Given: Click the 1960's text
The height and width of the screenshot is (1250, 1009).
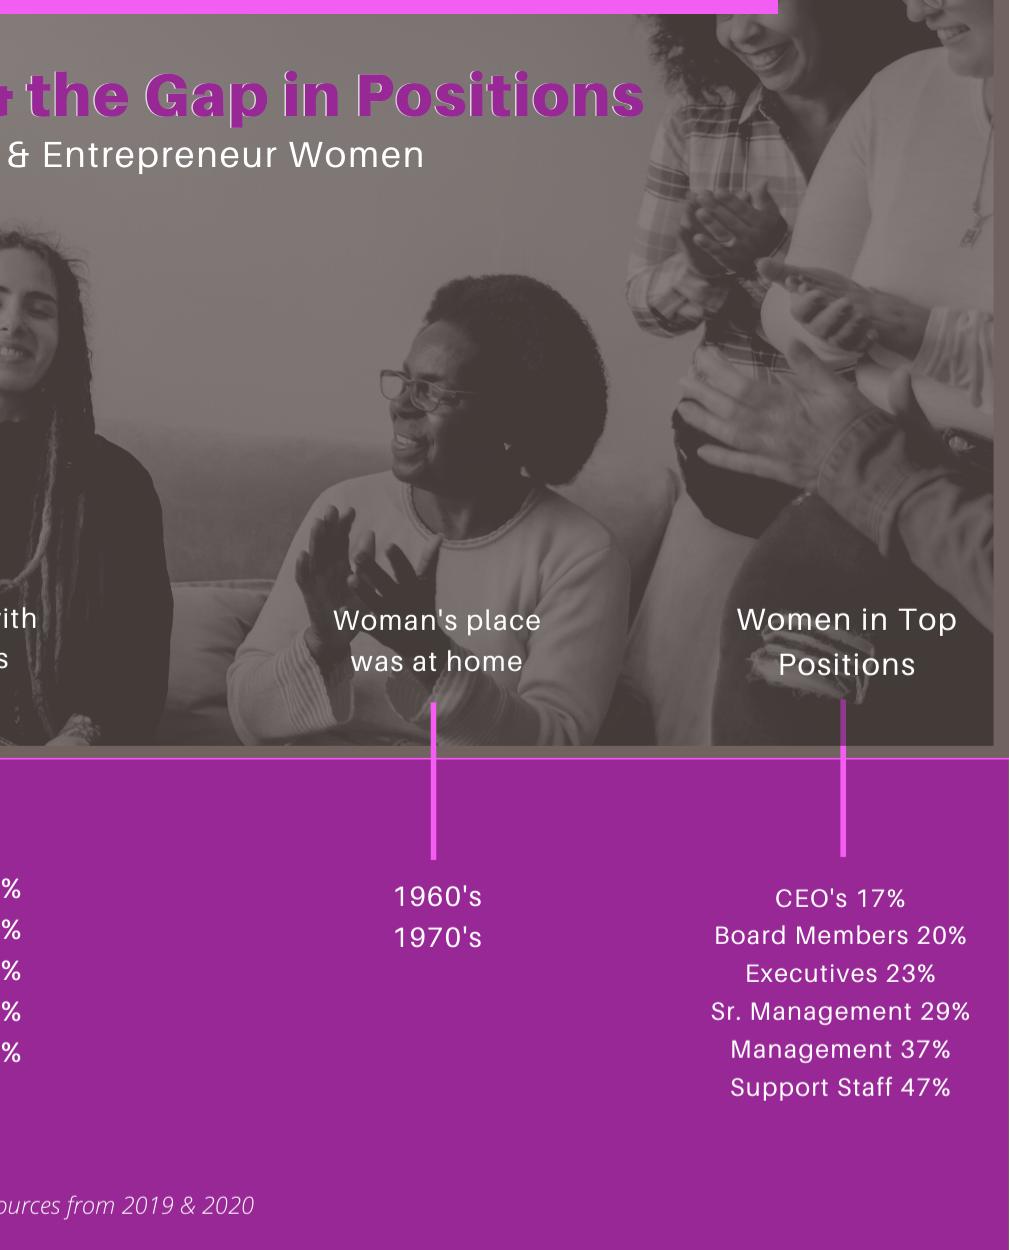Looking at the screenshot, I should (x=438, y=897).
